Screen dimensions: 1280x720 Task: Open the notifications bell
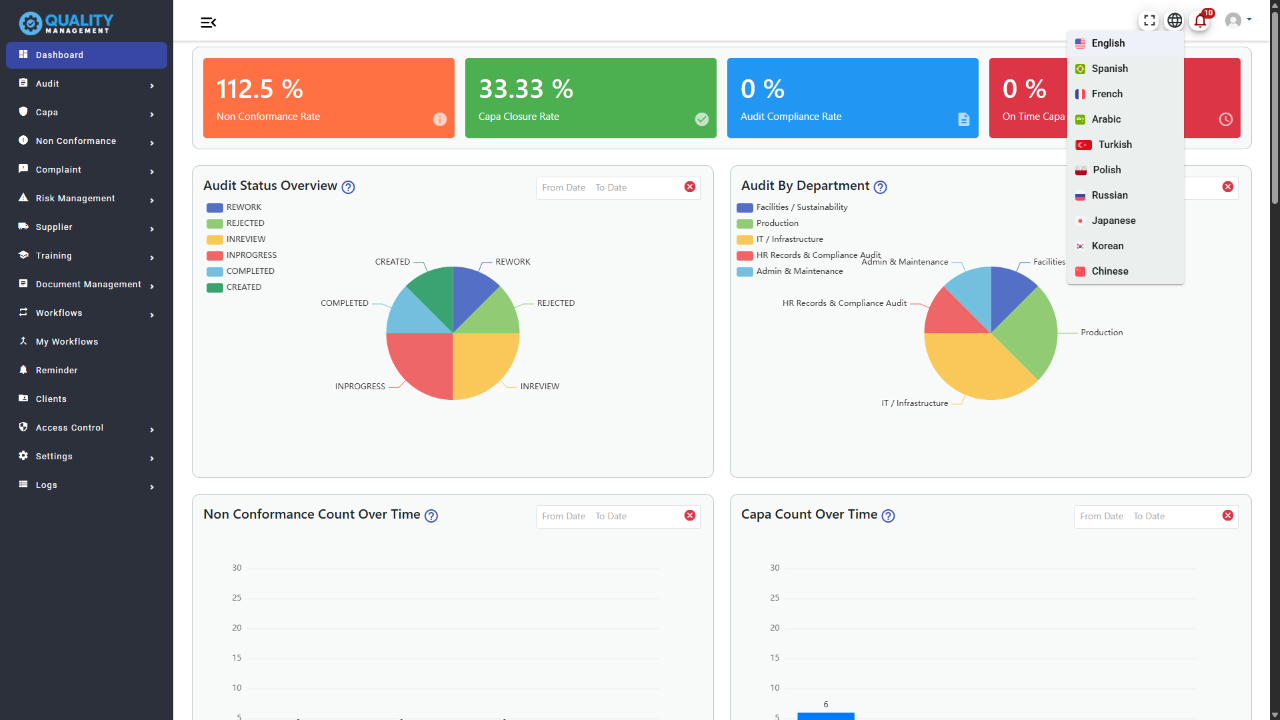[x=1200, y=21]
